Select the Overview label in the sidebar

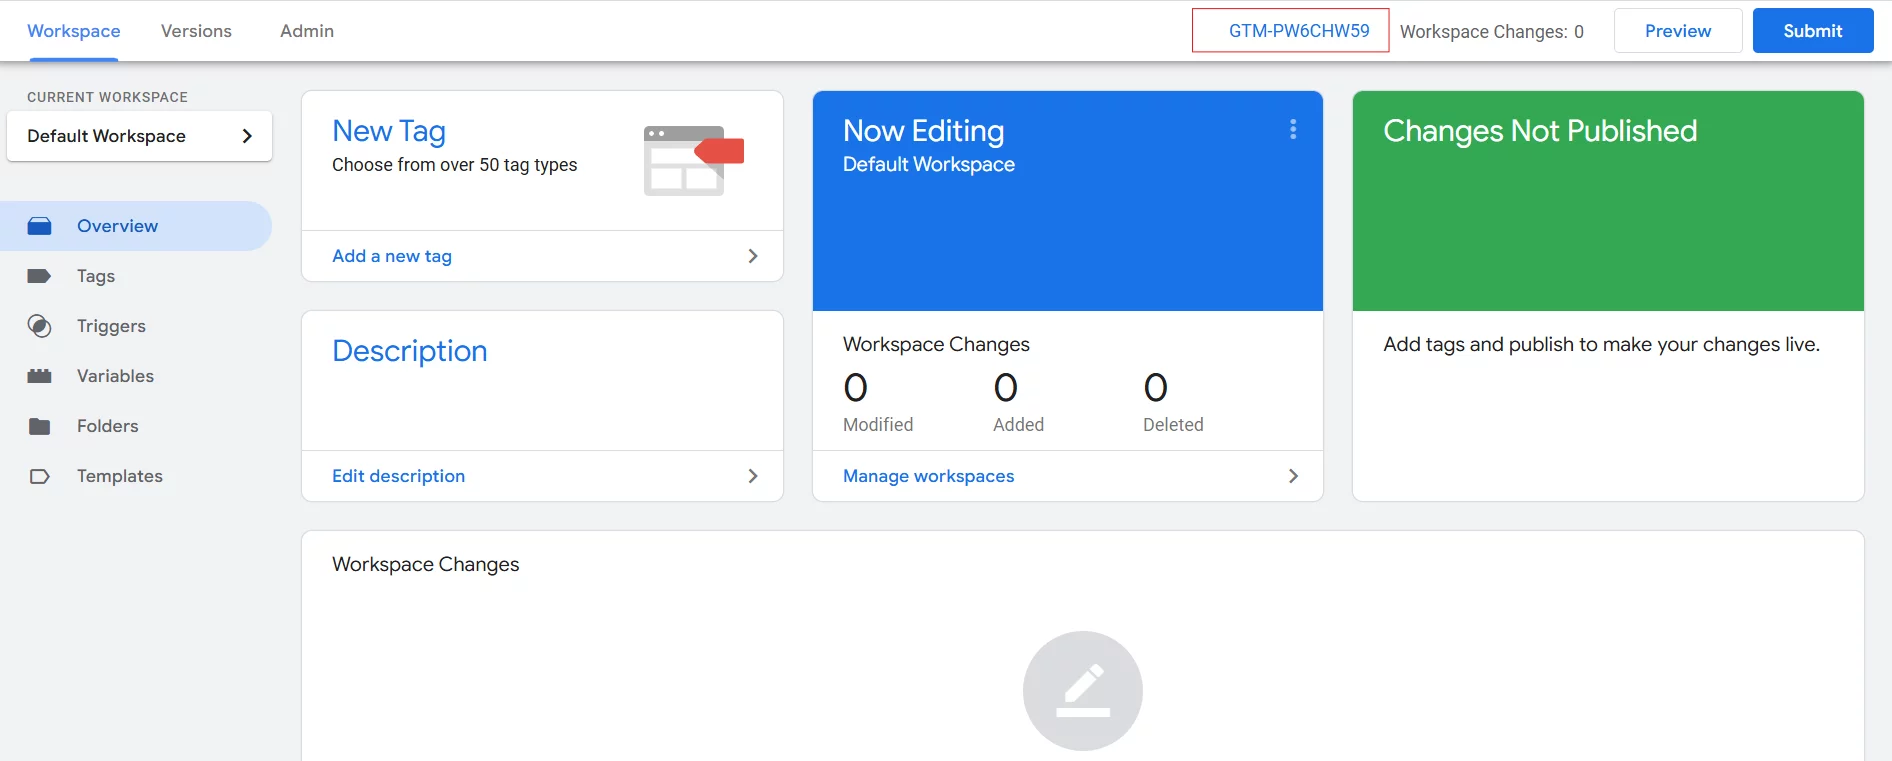(x=117, y=226)
